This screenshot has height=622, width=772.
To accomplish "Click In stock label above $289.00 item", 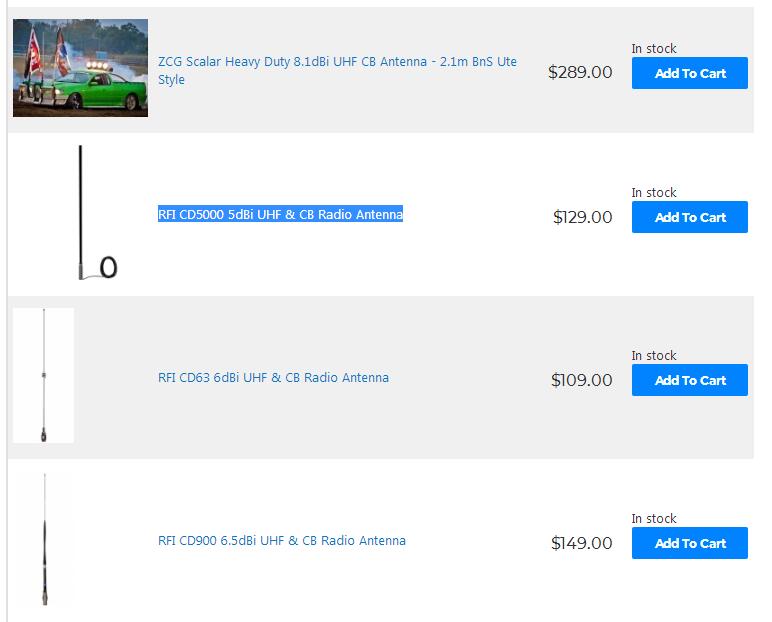I will [x=654, y=48].
